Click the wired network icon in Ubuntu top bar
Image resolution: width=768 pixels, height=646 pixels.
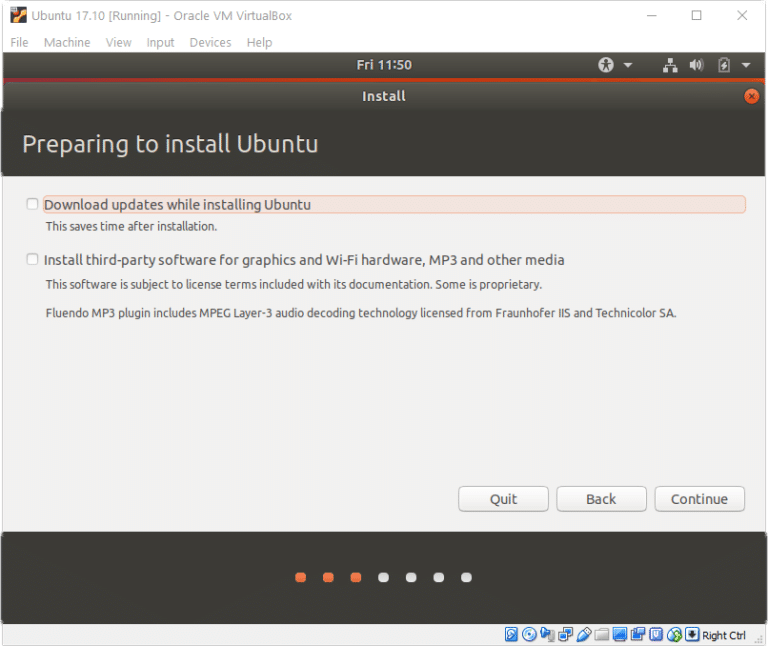tap(670, 65)
